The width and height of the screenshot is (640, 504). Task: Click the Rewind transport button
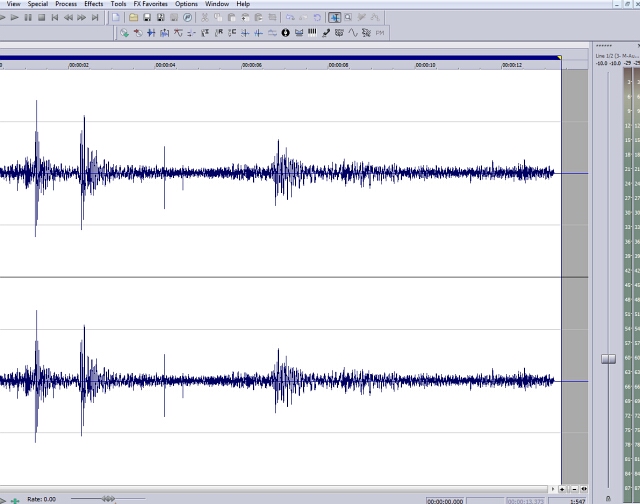(68, 18)
